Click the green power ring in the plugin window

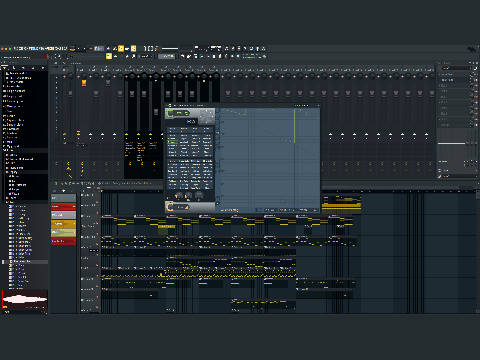click(x=170, y=113)
